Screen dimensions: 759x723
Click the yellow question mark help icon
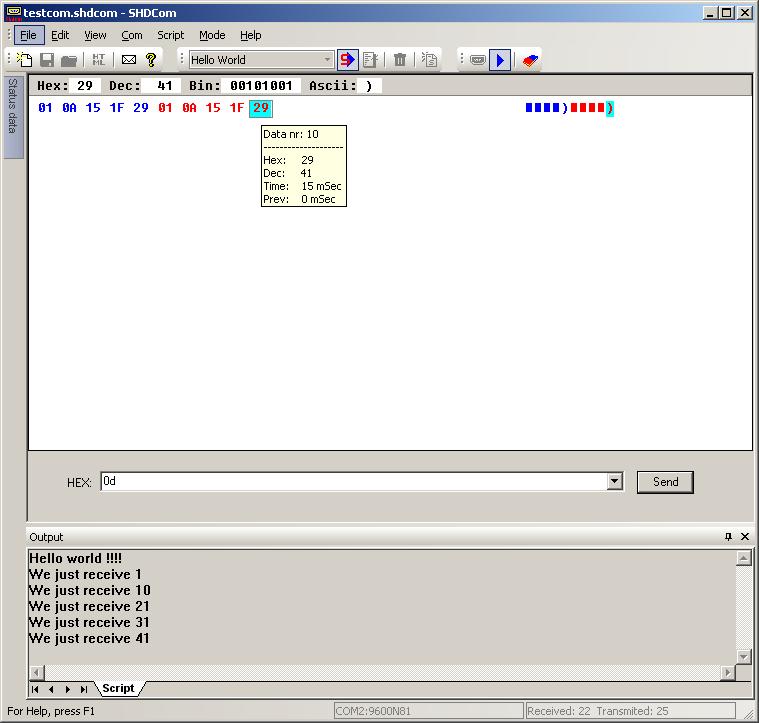pyautogui.click(x=151, y=60)
